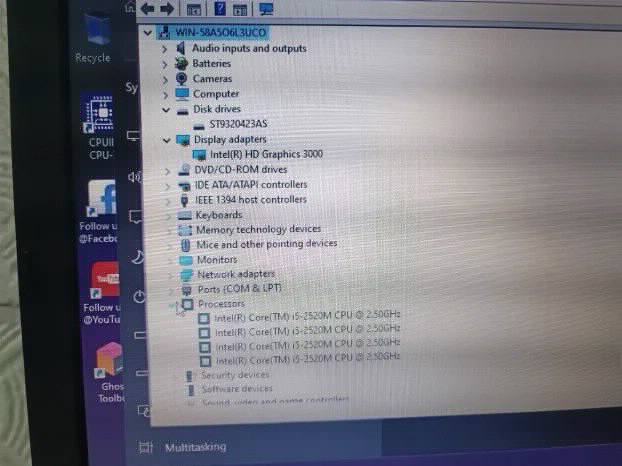This screenshot has height=466, width=622.
Task: Select the IDE ATA/ATAPI controllers label
Action: [251, 185]
